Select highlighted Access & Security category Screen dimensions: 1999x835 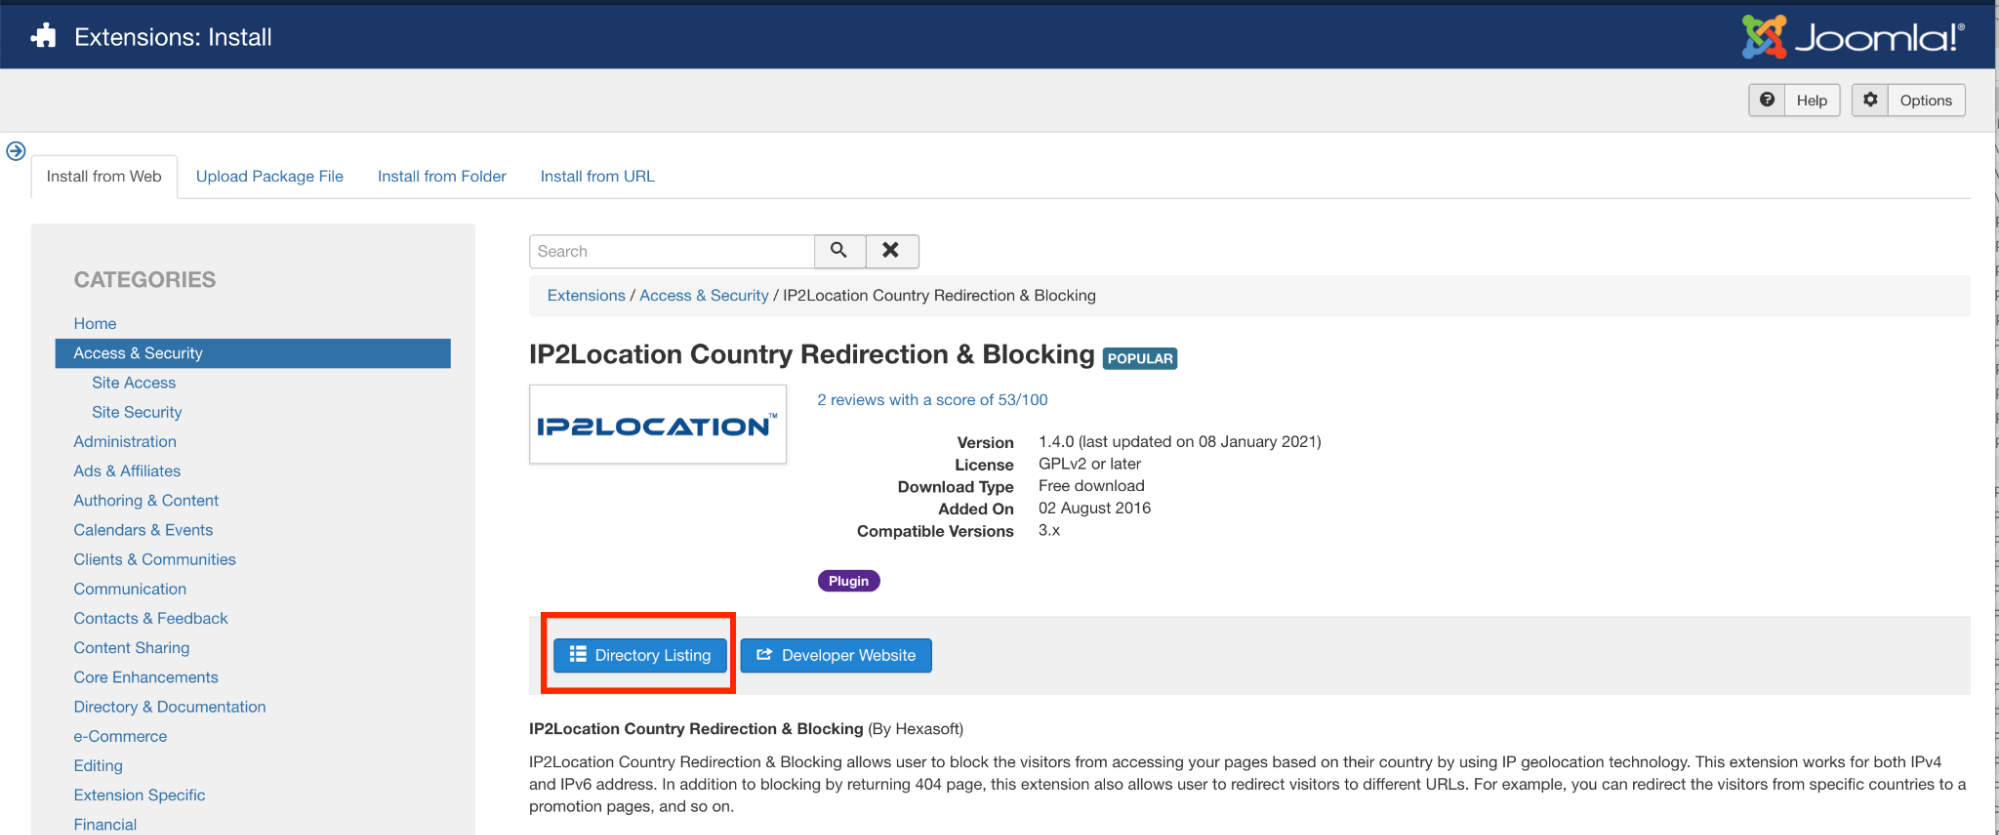253,353
